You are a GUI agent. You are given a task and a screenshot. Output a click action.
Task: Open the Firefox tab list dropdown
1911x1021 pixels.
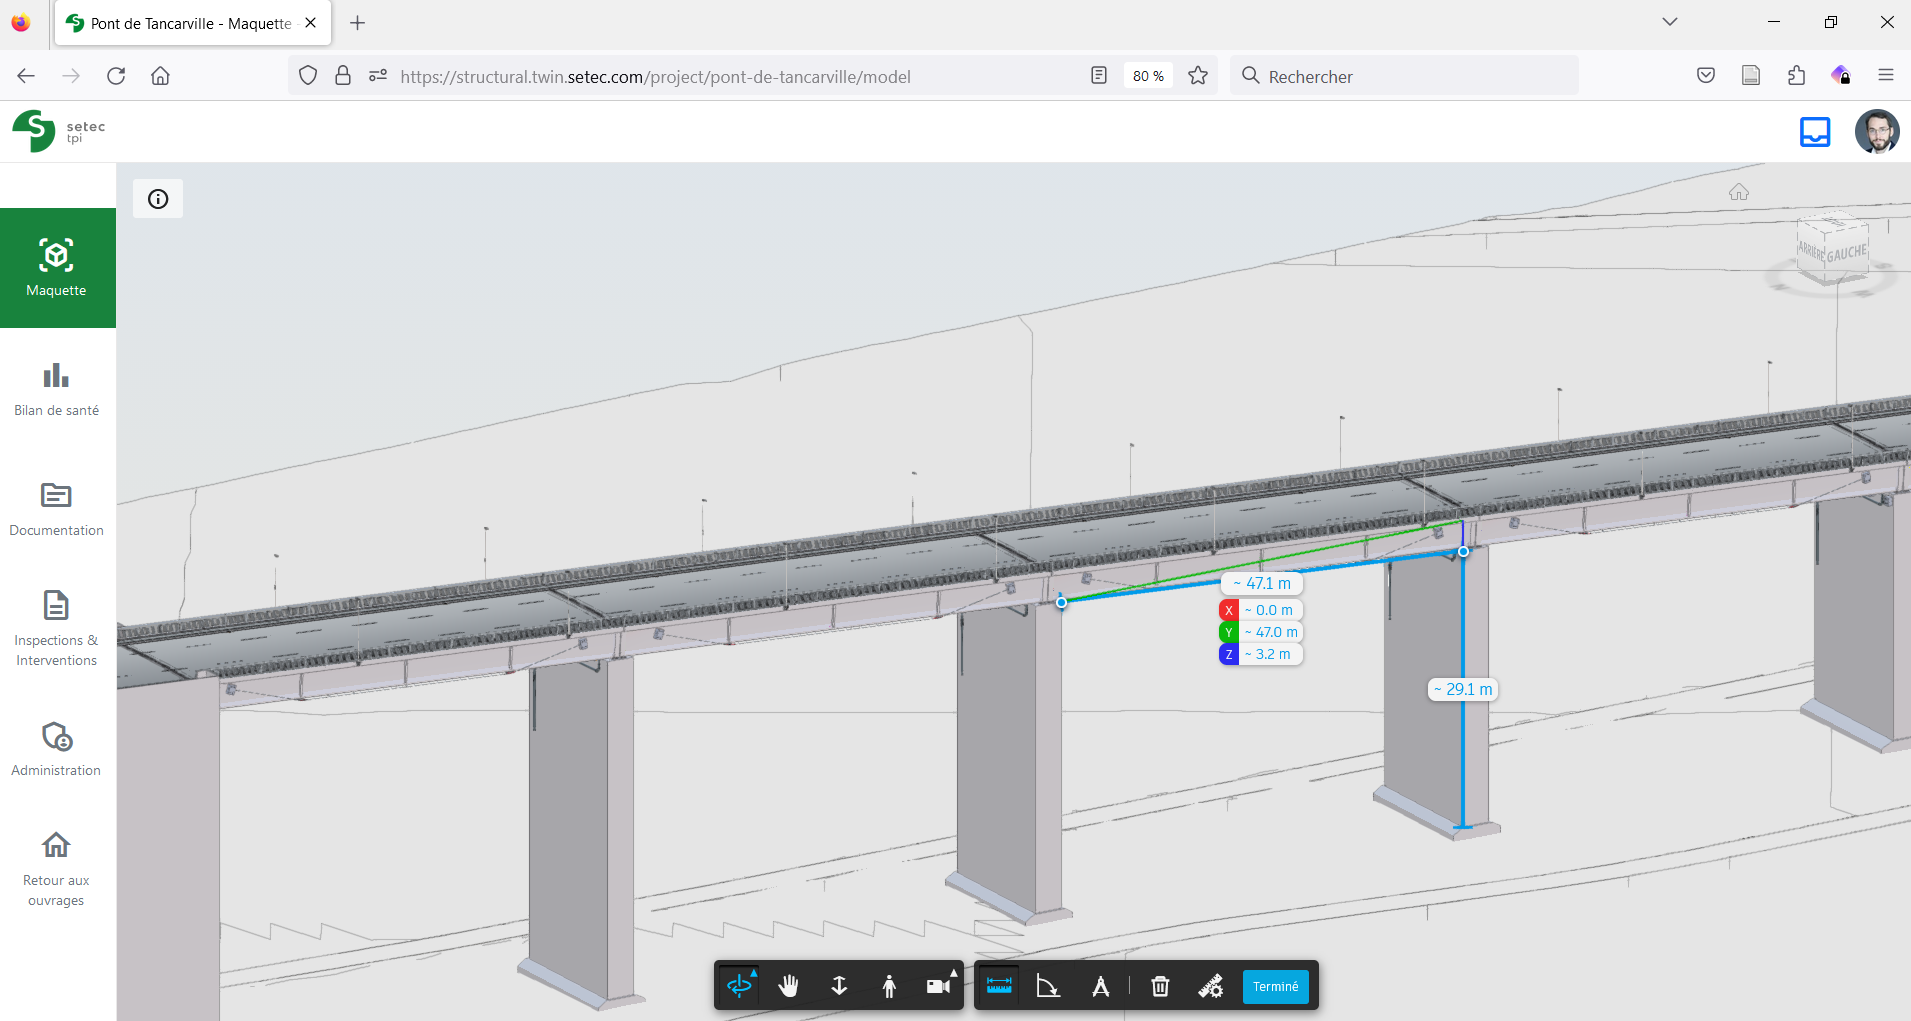1669,22
